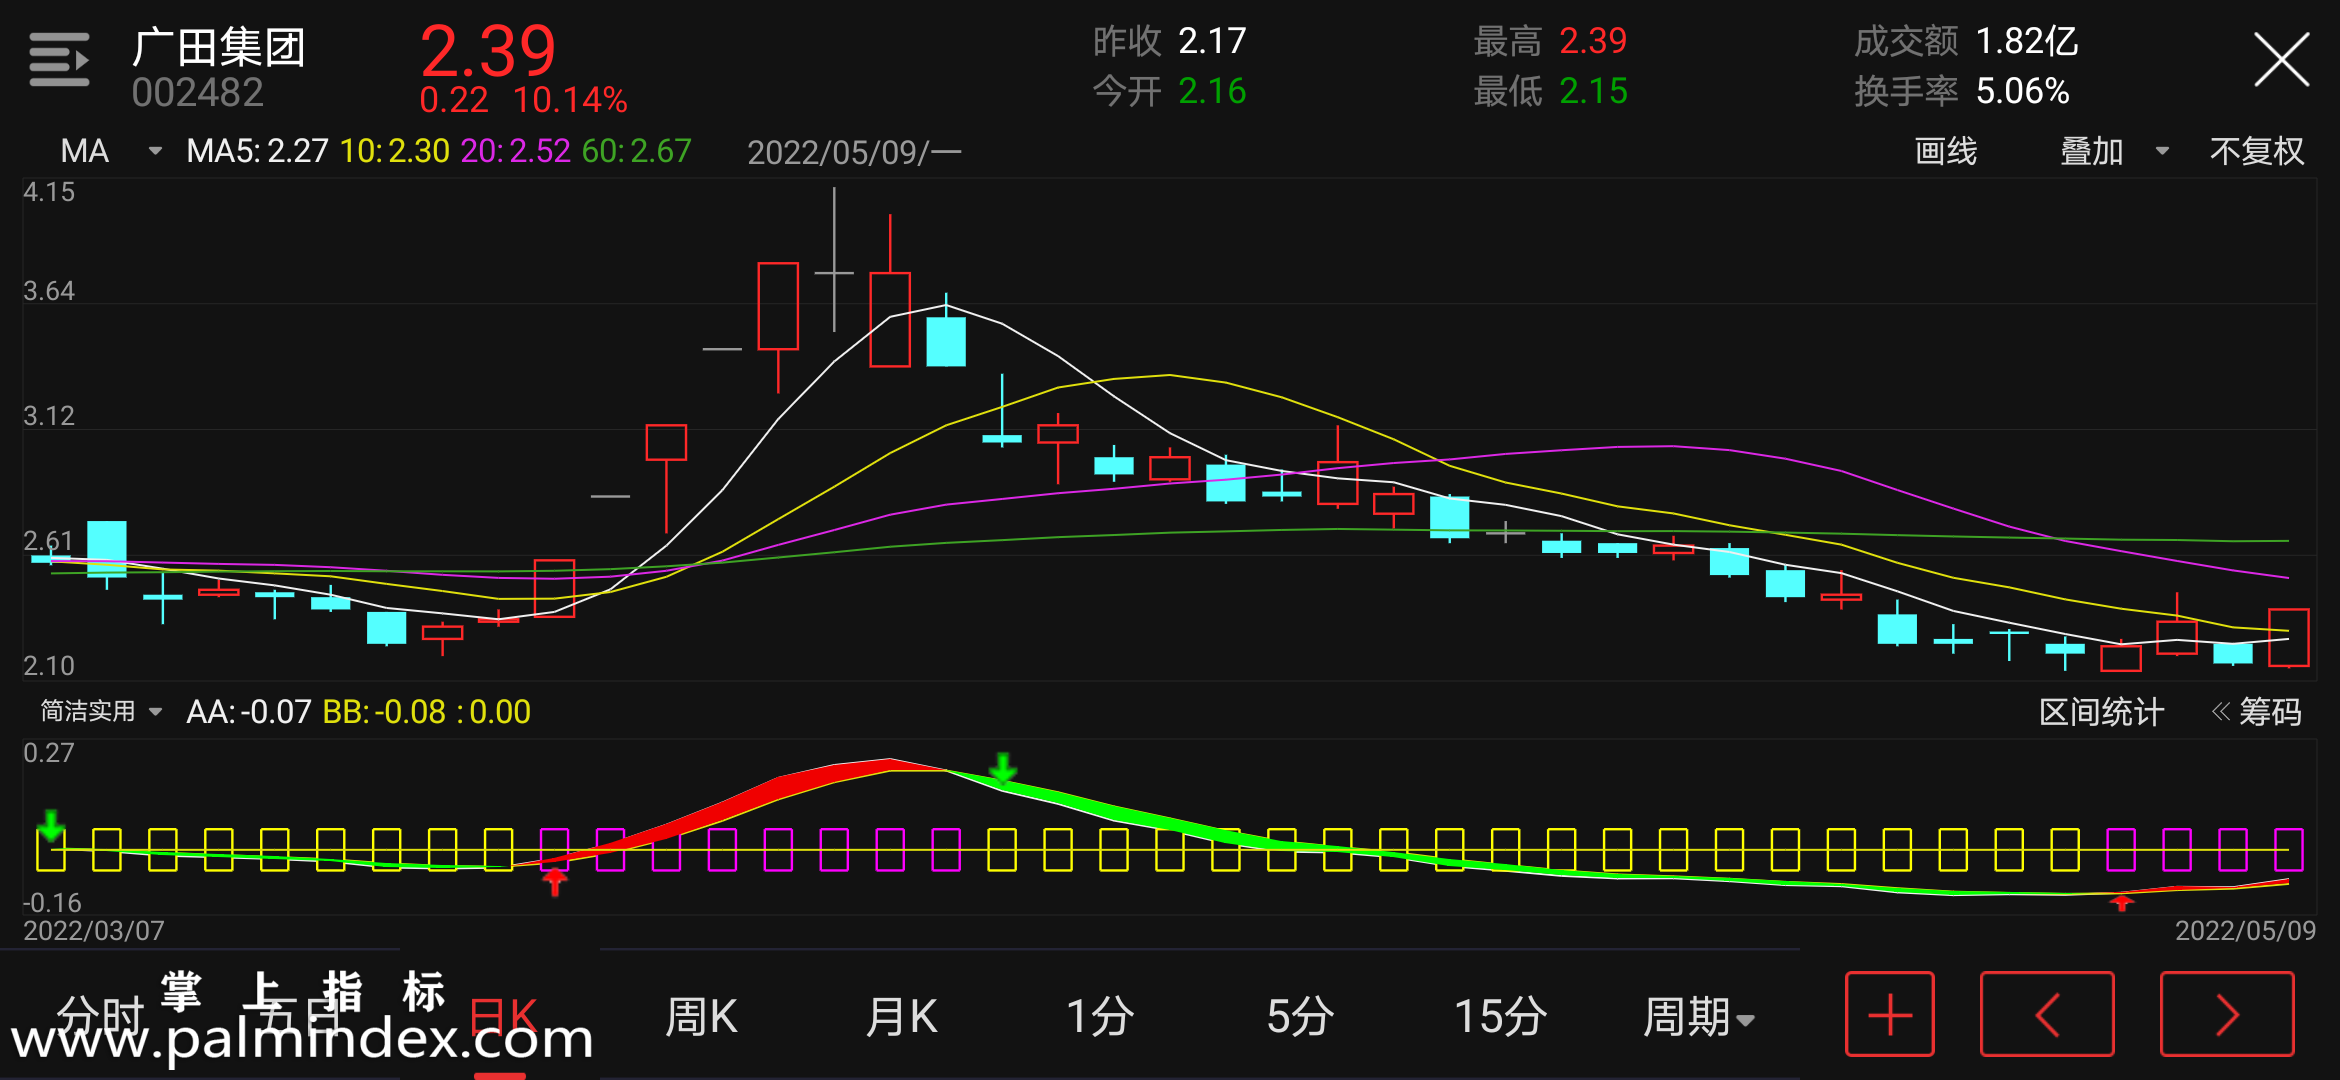
Task: Click the 今开 2.16 value
Action: [1170, 91]
